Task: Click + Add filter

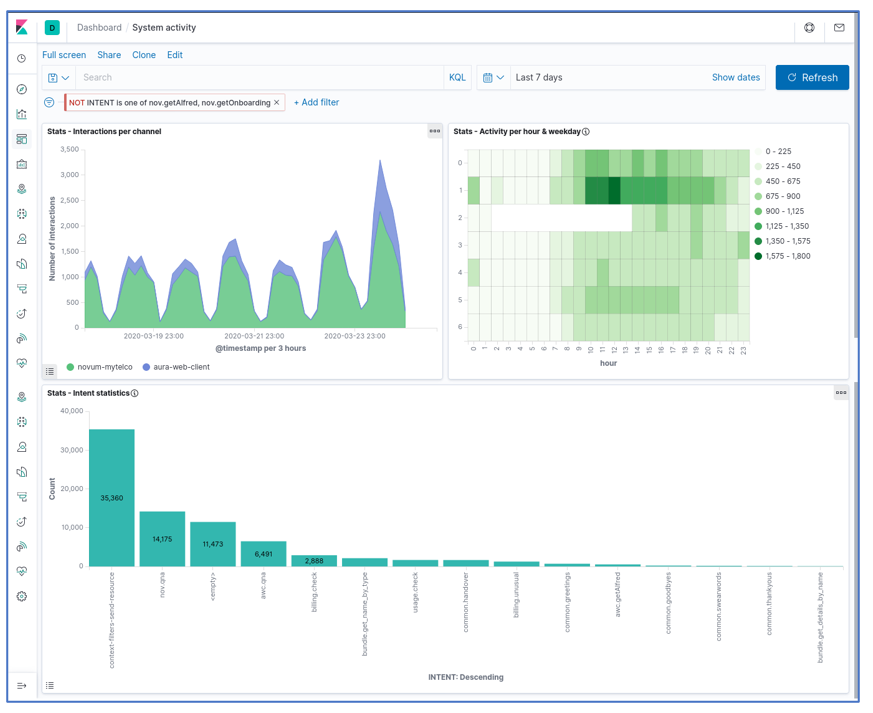Action: point(316,102)
